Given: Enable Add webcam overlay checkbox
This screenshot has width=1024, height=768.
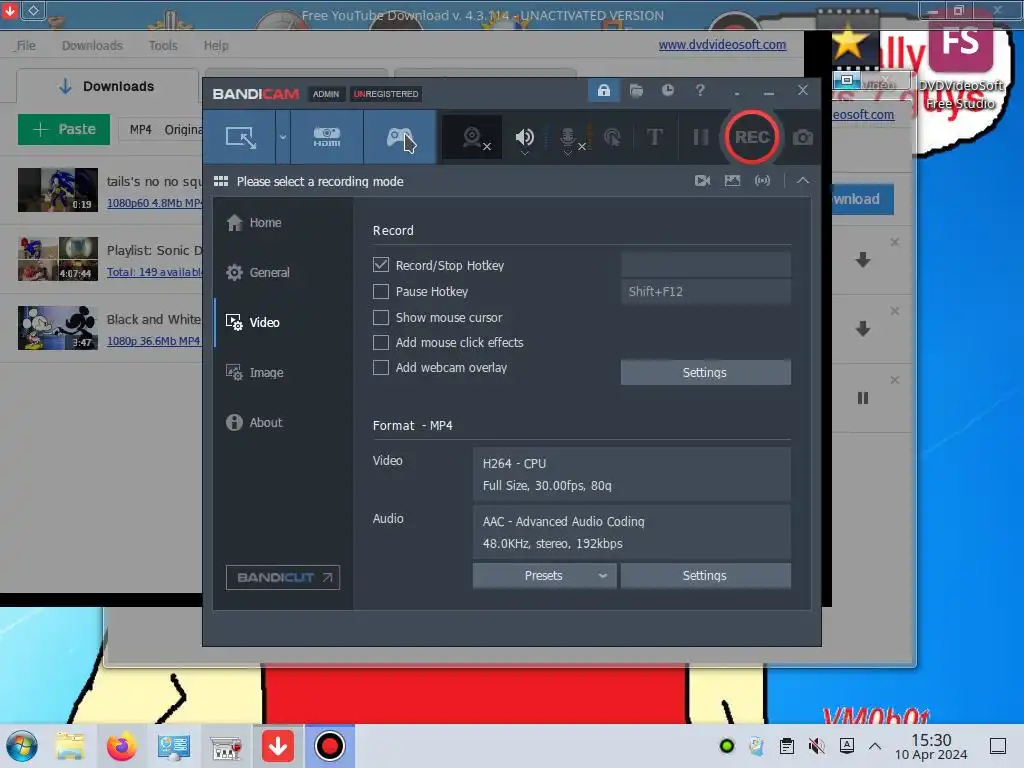Looking at the screenshot, I should (381, 368).
